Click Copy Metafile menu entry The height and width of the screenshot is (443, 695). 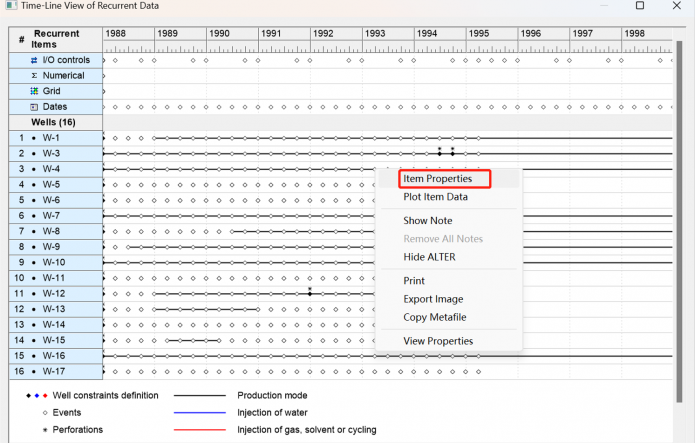tap(434, 317)
